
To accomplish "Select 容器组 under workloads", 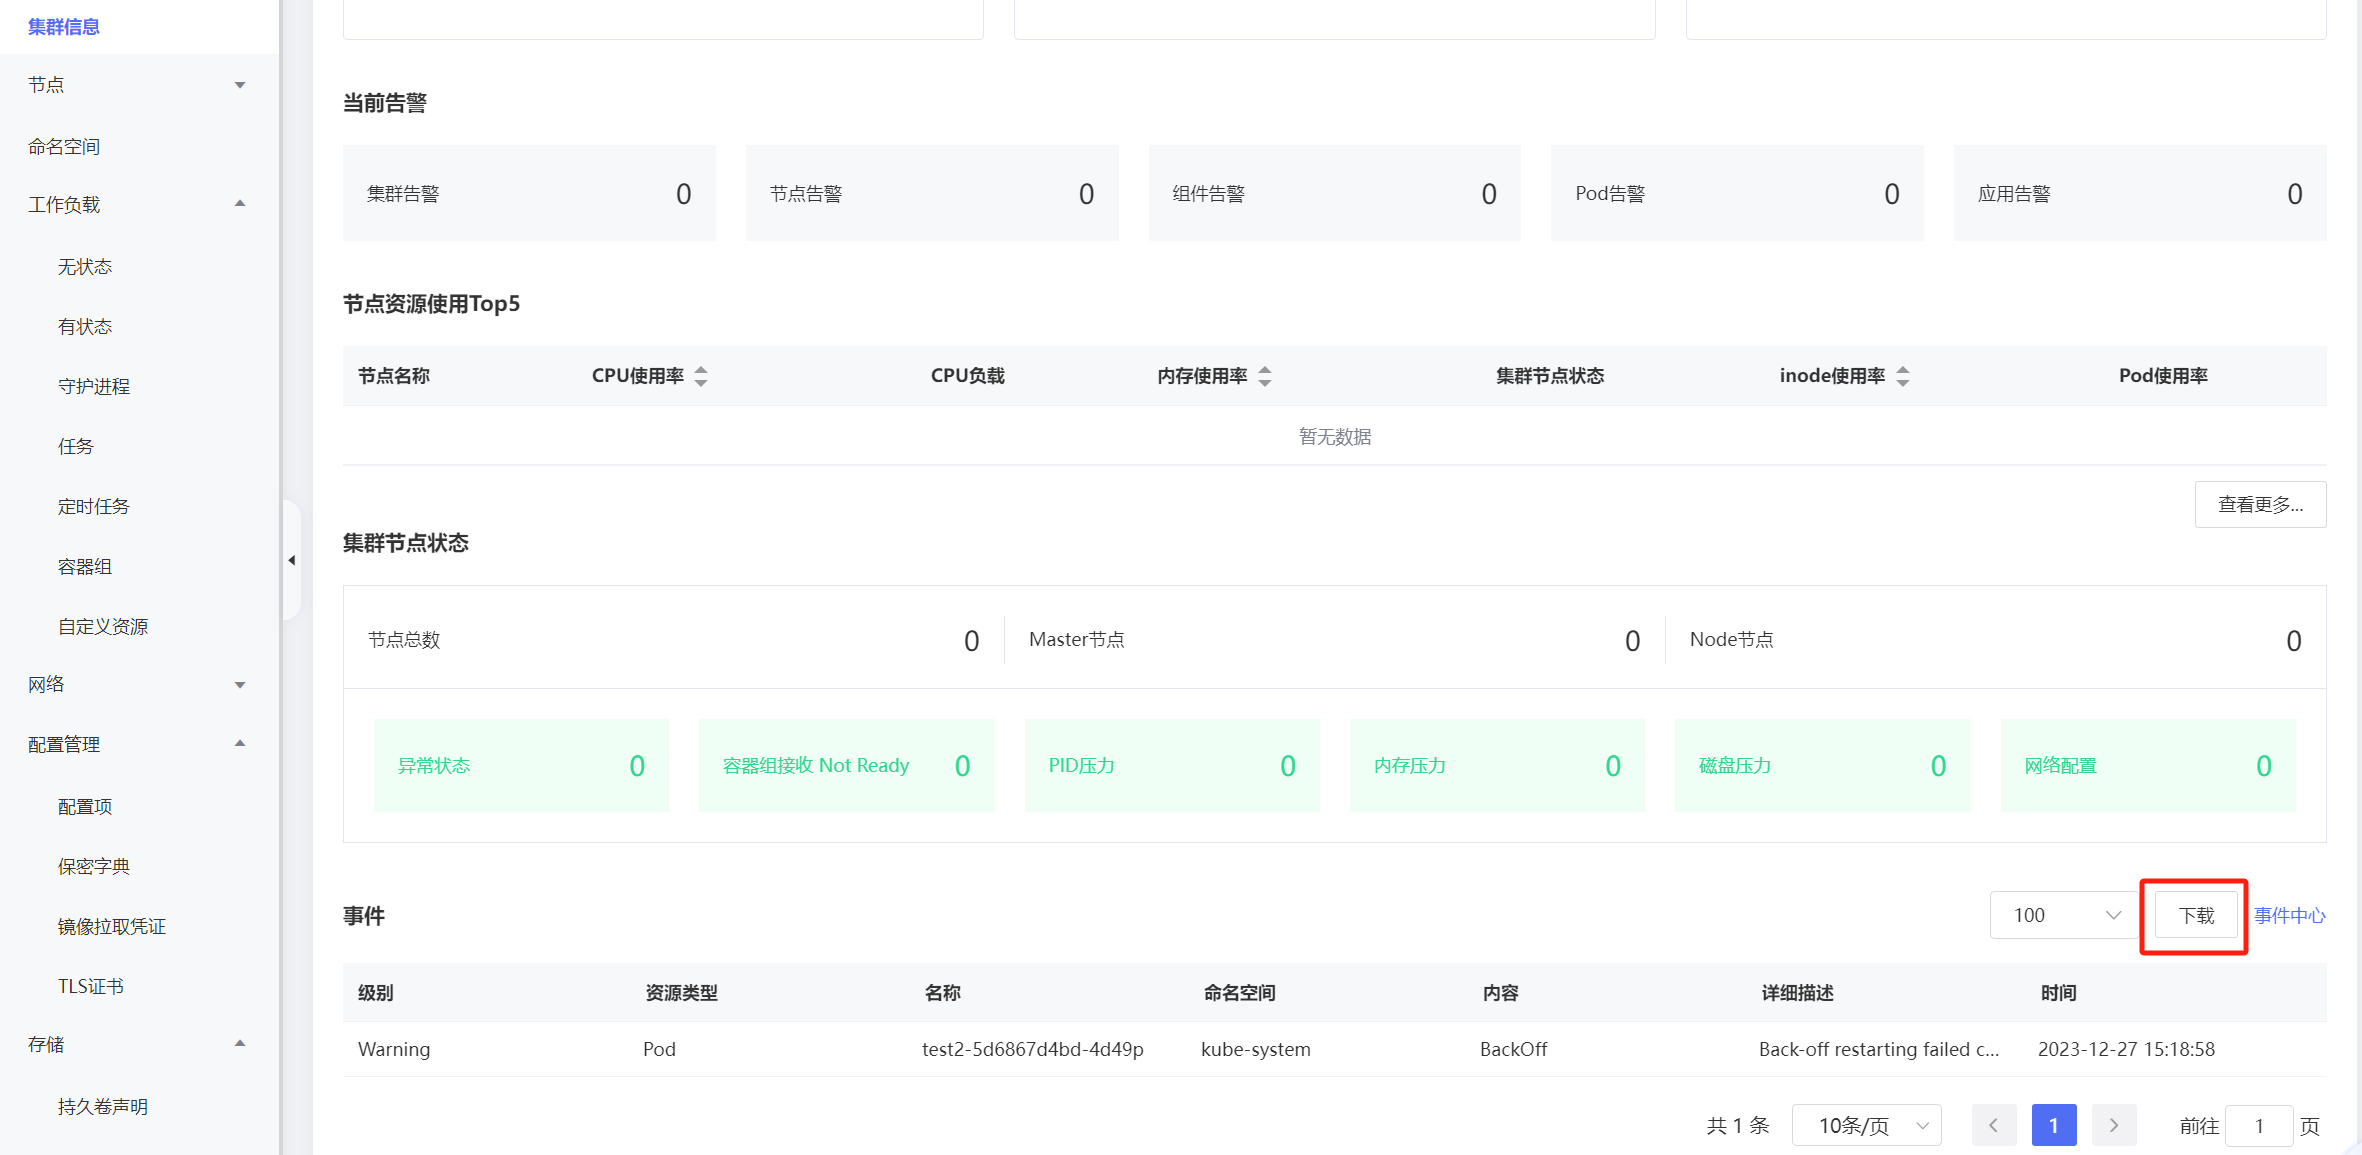I will [x=85, y=566].
